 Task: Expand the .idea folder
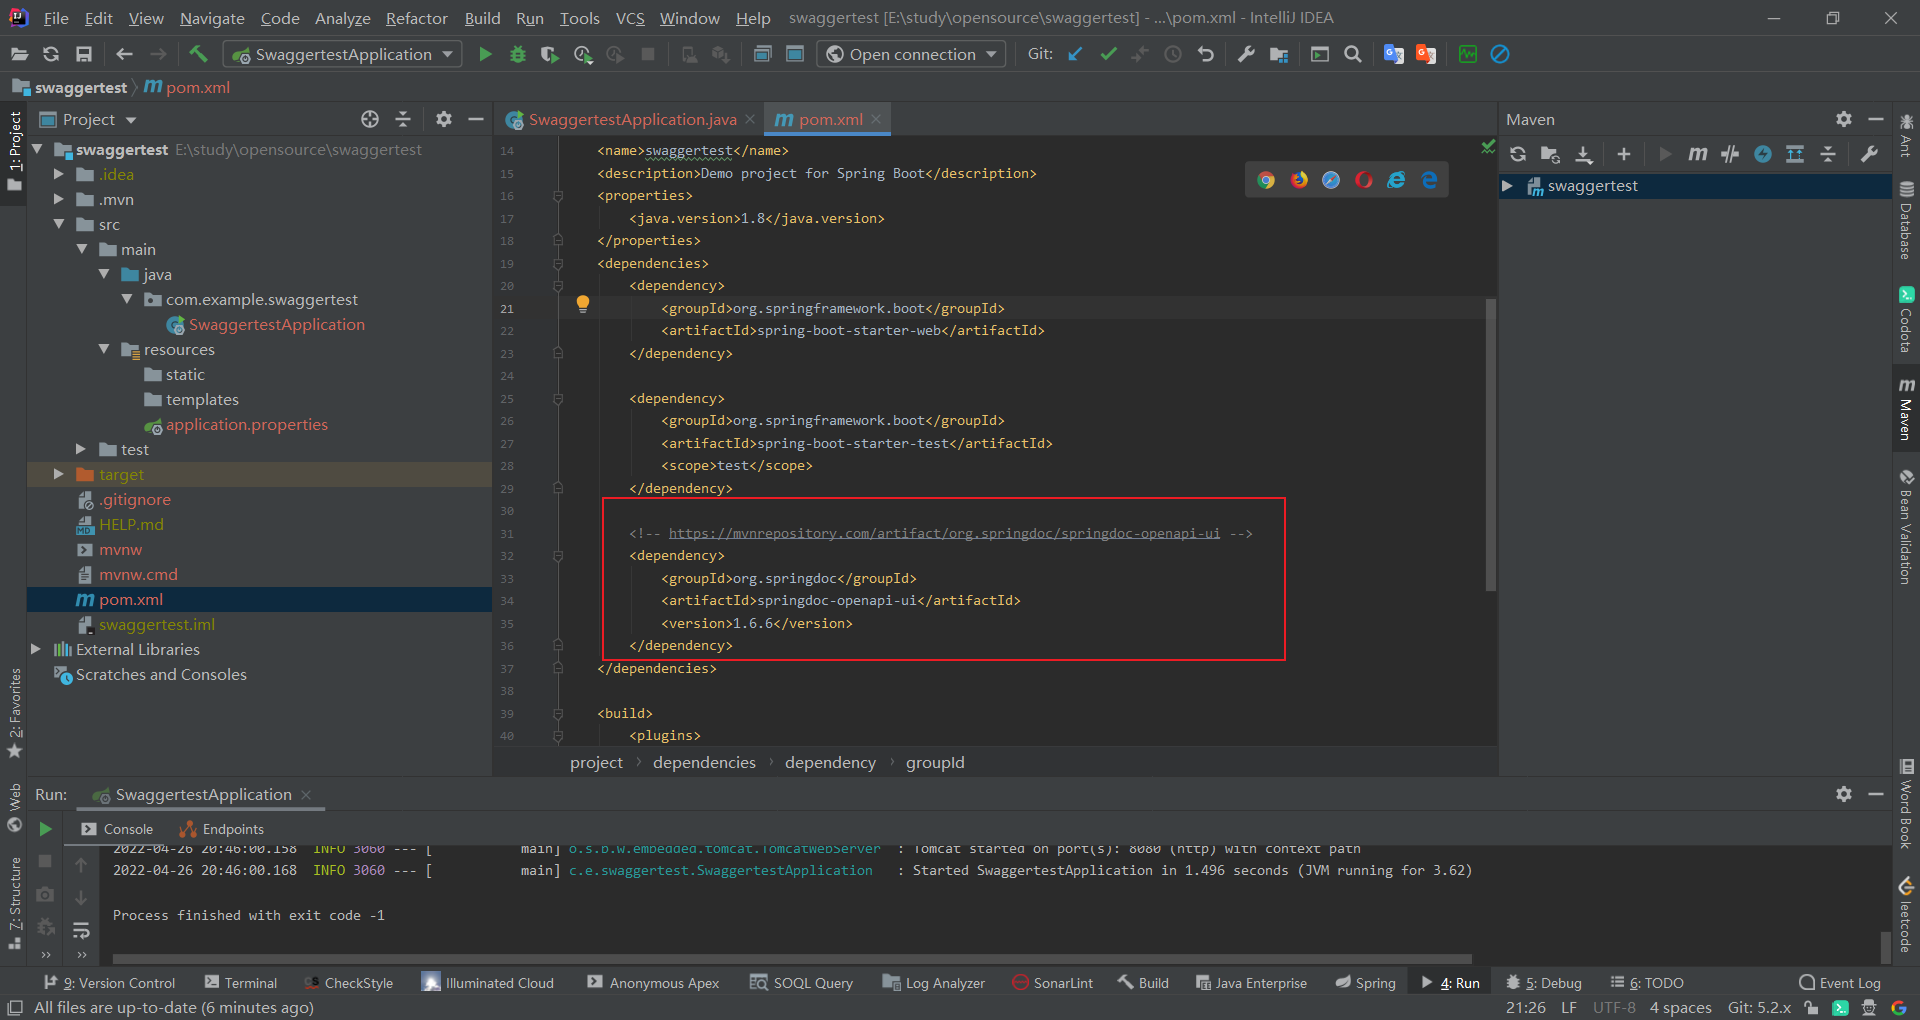click(x=59, y=174)
